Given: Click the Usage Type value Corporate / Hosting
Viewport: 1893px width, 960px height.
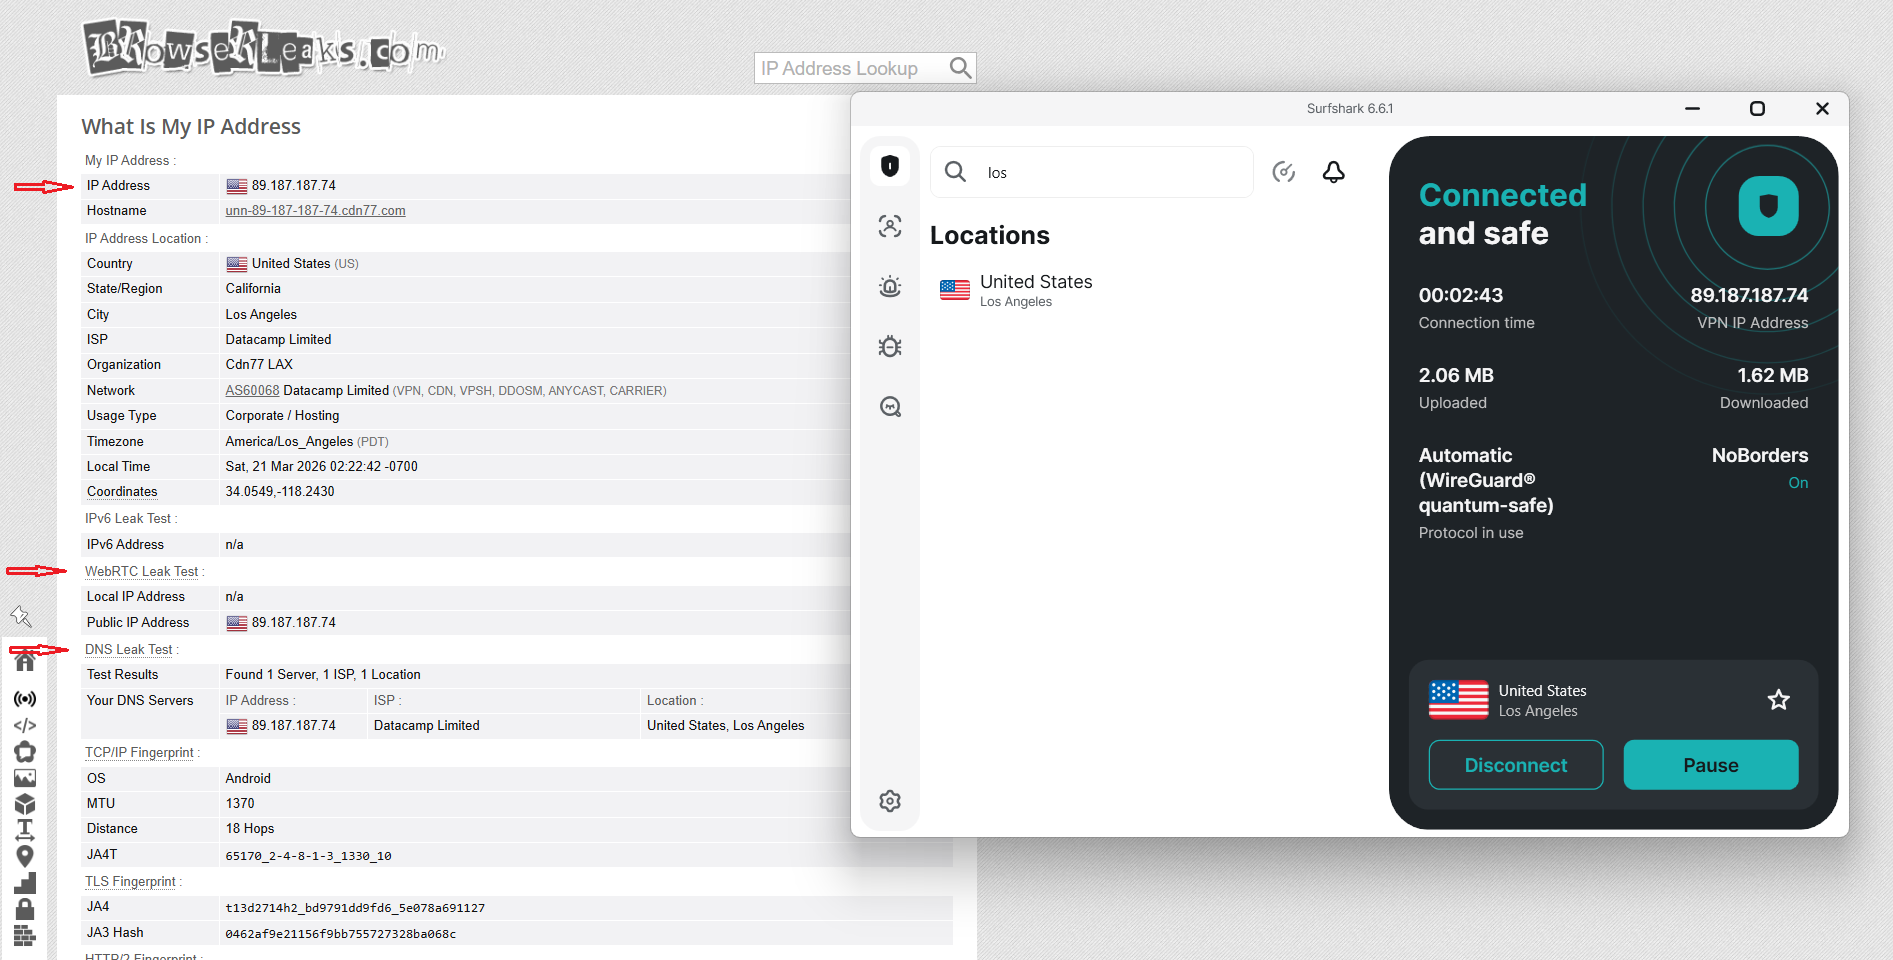Looking at the screenshot, I should (x=282, y=416).
